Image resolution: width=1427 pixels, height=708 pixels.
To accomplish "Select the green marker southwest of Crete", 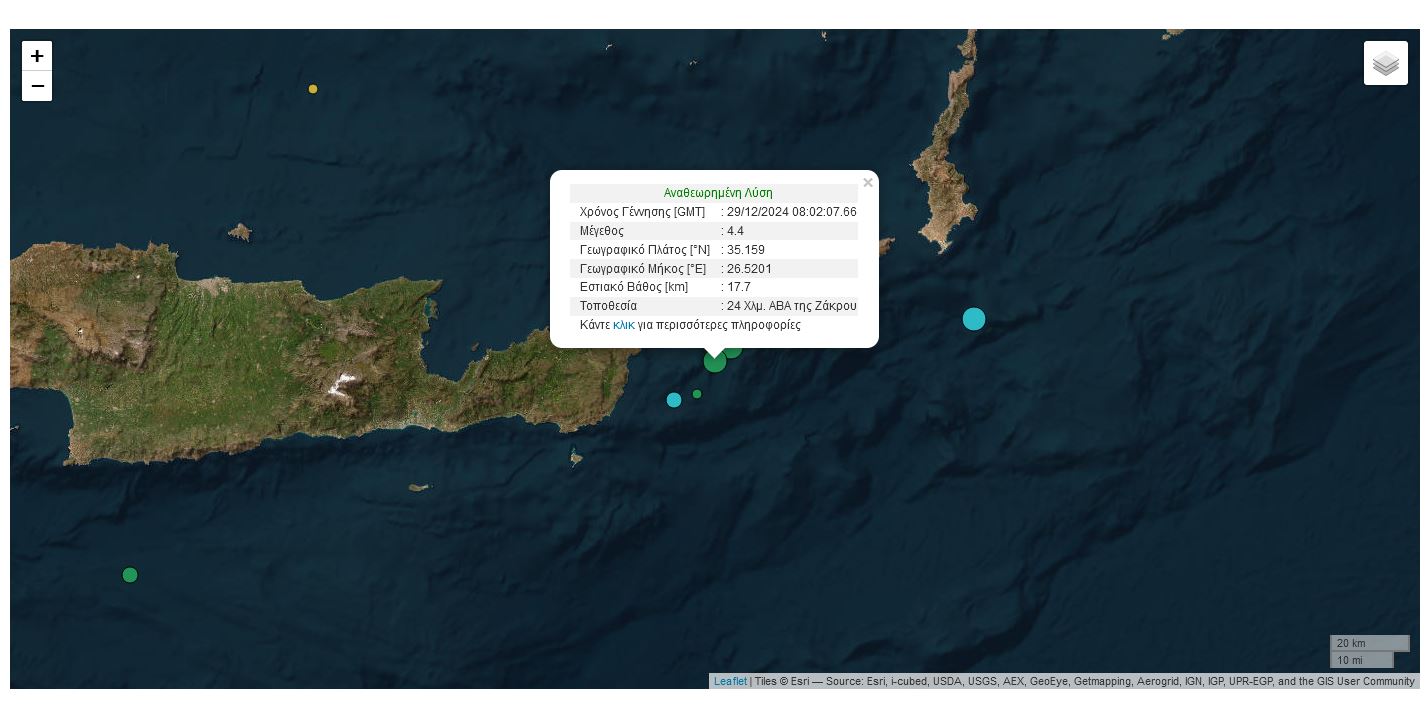I will 130,575.
